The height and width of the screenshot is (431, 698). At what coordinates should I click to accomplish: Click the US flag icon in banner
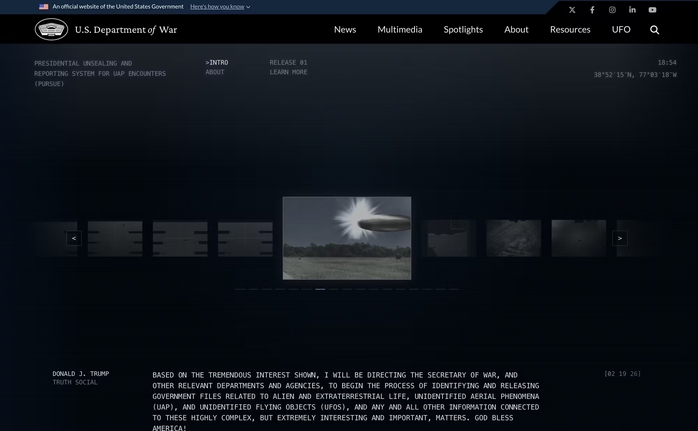click(x=44, y=7)
